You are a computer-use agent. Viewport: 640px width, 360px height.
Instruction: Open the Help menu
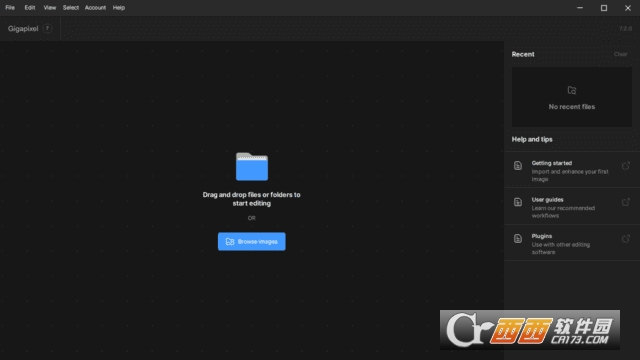point(119,8)
